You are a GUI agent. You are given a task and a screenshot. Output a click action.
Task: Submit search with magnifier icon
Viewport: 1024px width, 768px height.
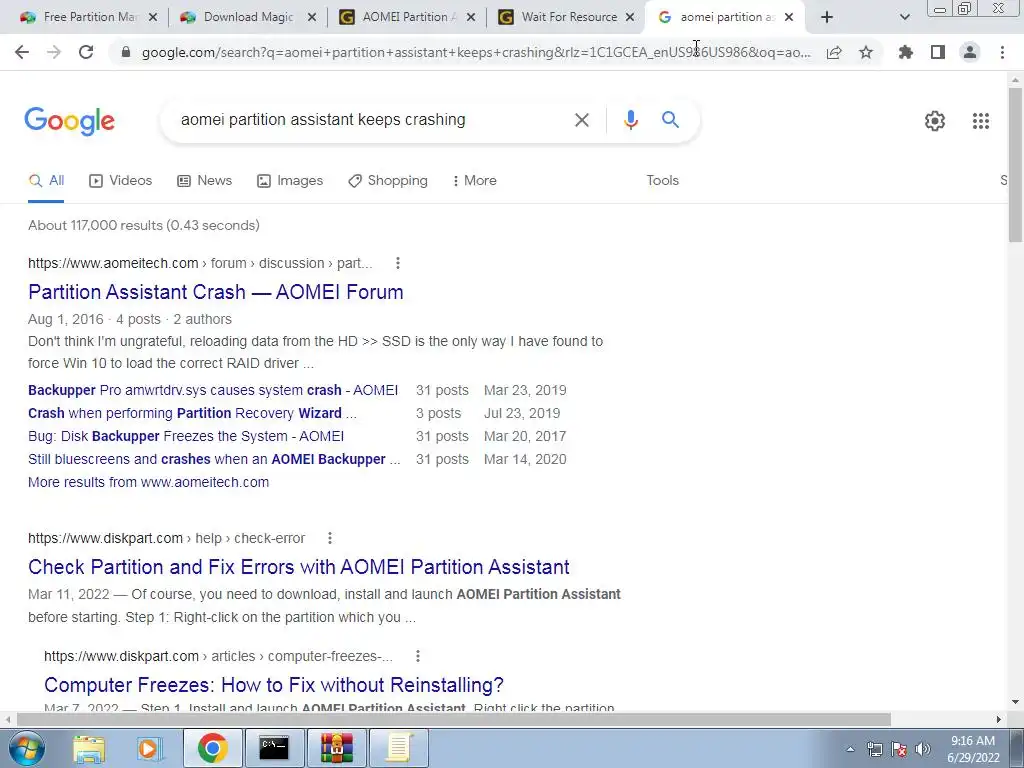670,120
